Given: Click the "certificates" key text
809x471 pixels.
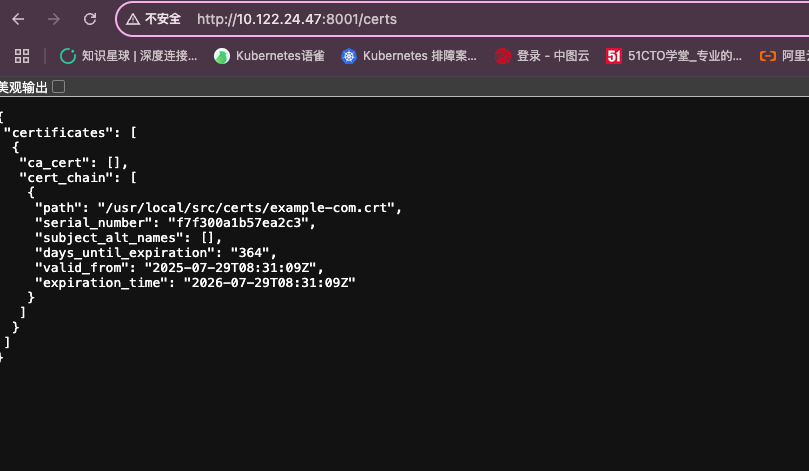Looking at the screenshot, I should point(58,133).
